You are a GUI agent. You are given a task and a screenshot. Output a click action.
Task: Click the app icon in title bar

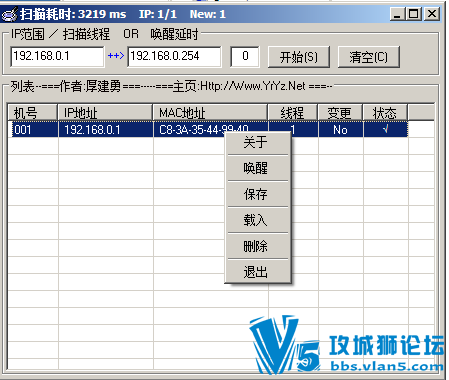pyautogui.click(x=9, y=14)
